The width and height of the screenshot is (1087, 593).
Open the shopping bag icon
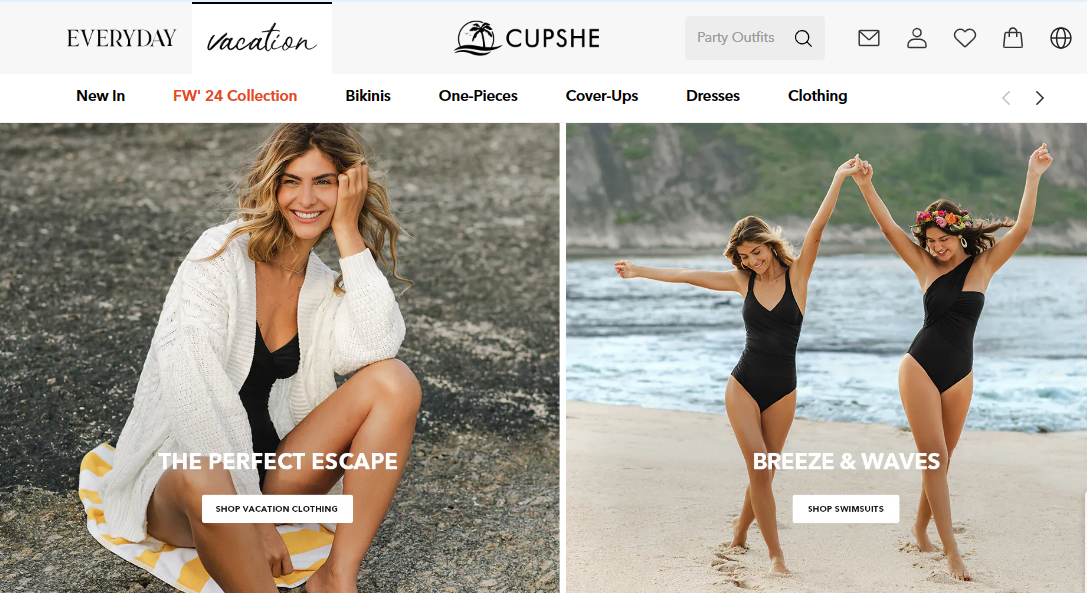point(1013,37)
